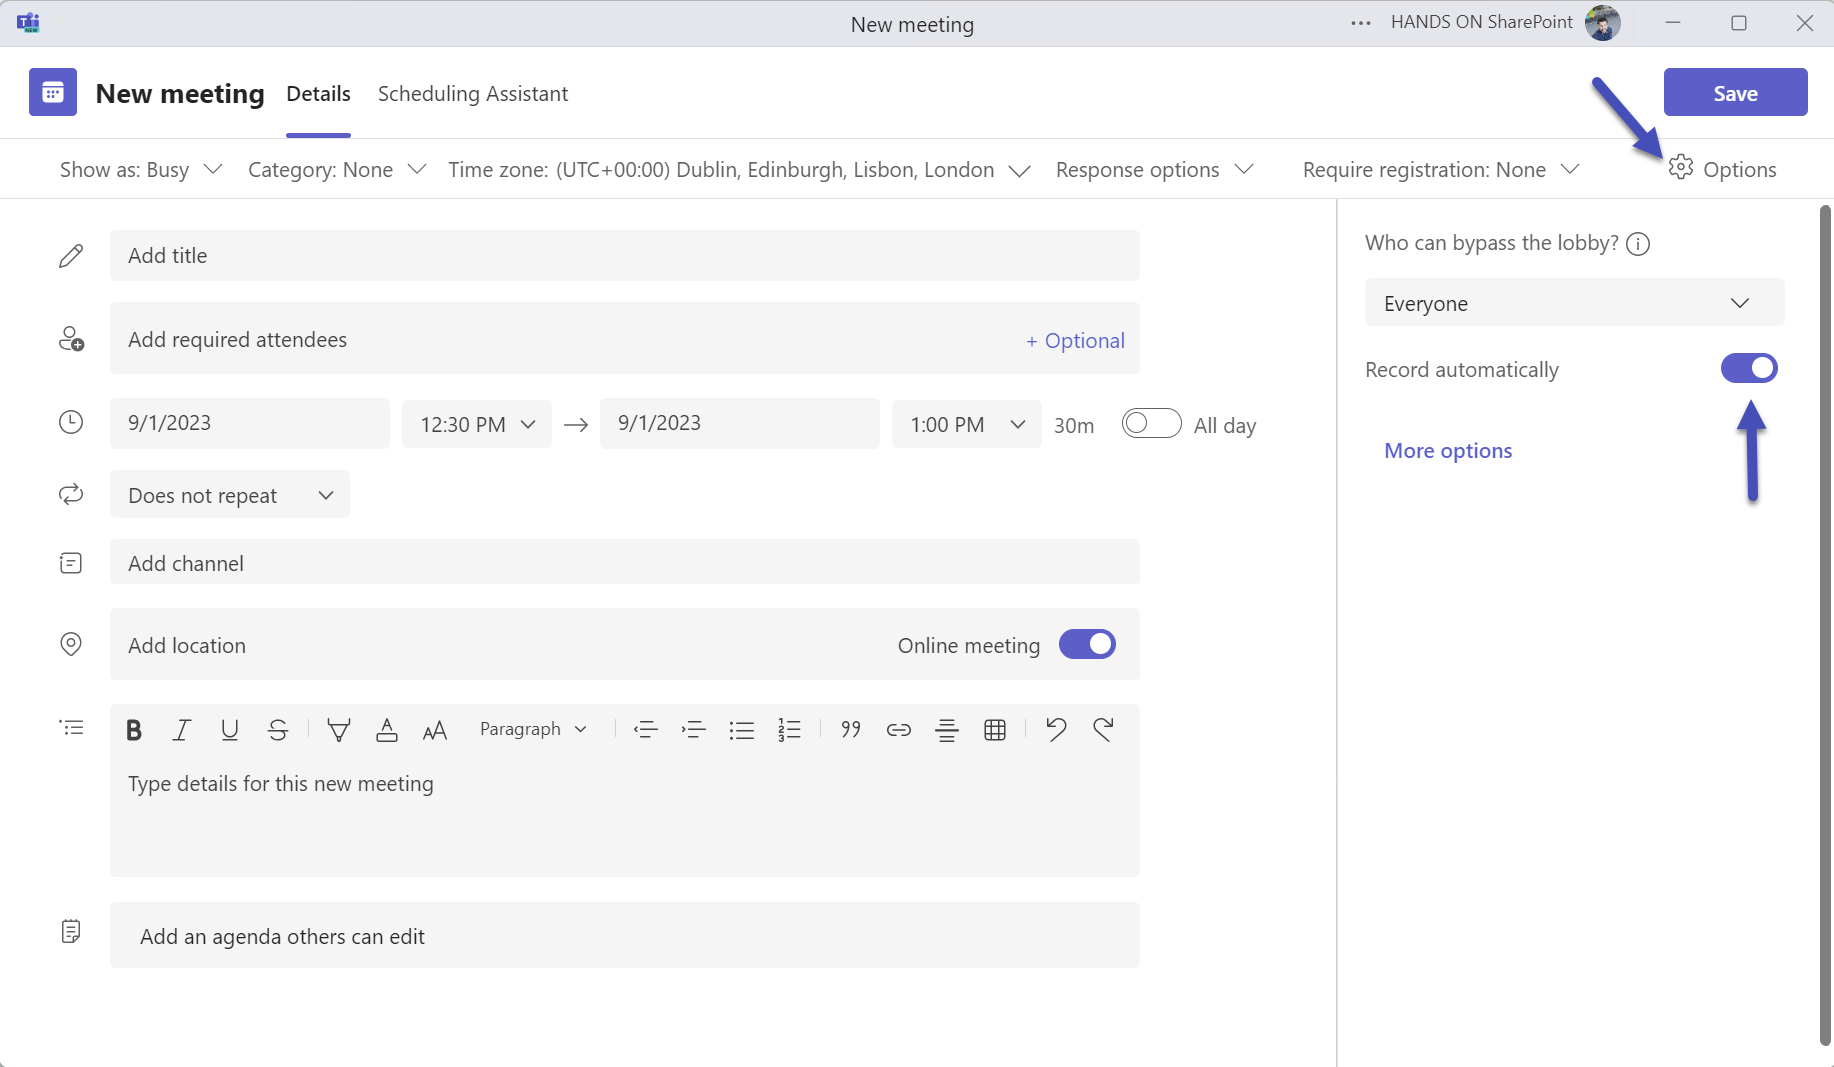Screen dimensions: 1834x1067
Task: Enable the All day meeting toggle
Action: tap(1151, 423)
